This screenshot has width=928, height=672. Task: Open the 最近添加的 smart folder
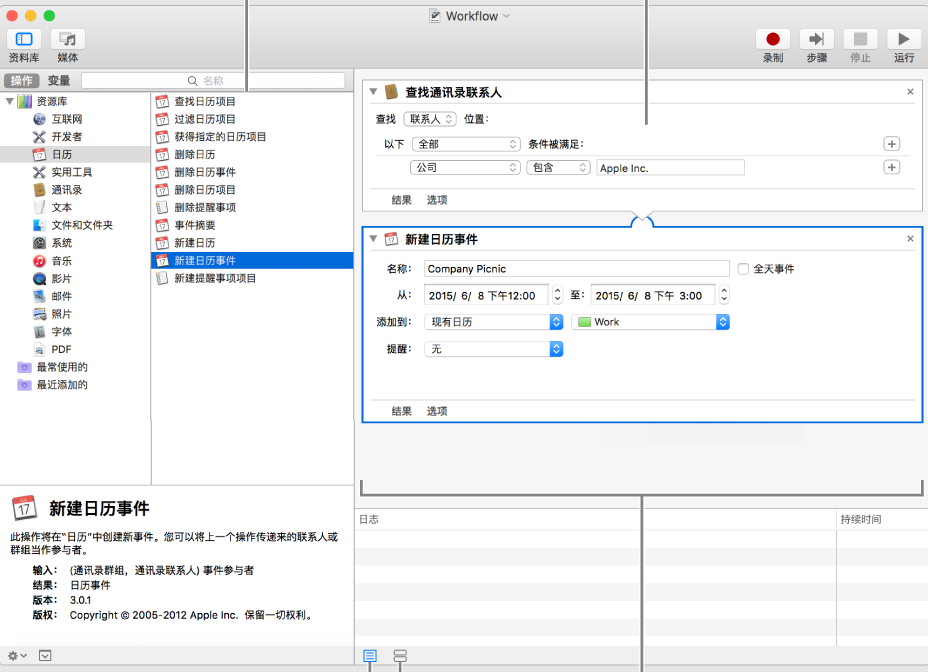coord(62,385)
